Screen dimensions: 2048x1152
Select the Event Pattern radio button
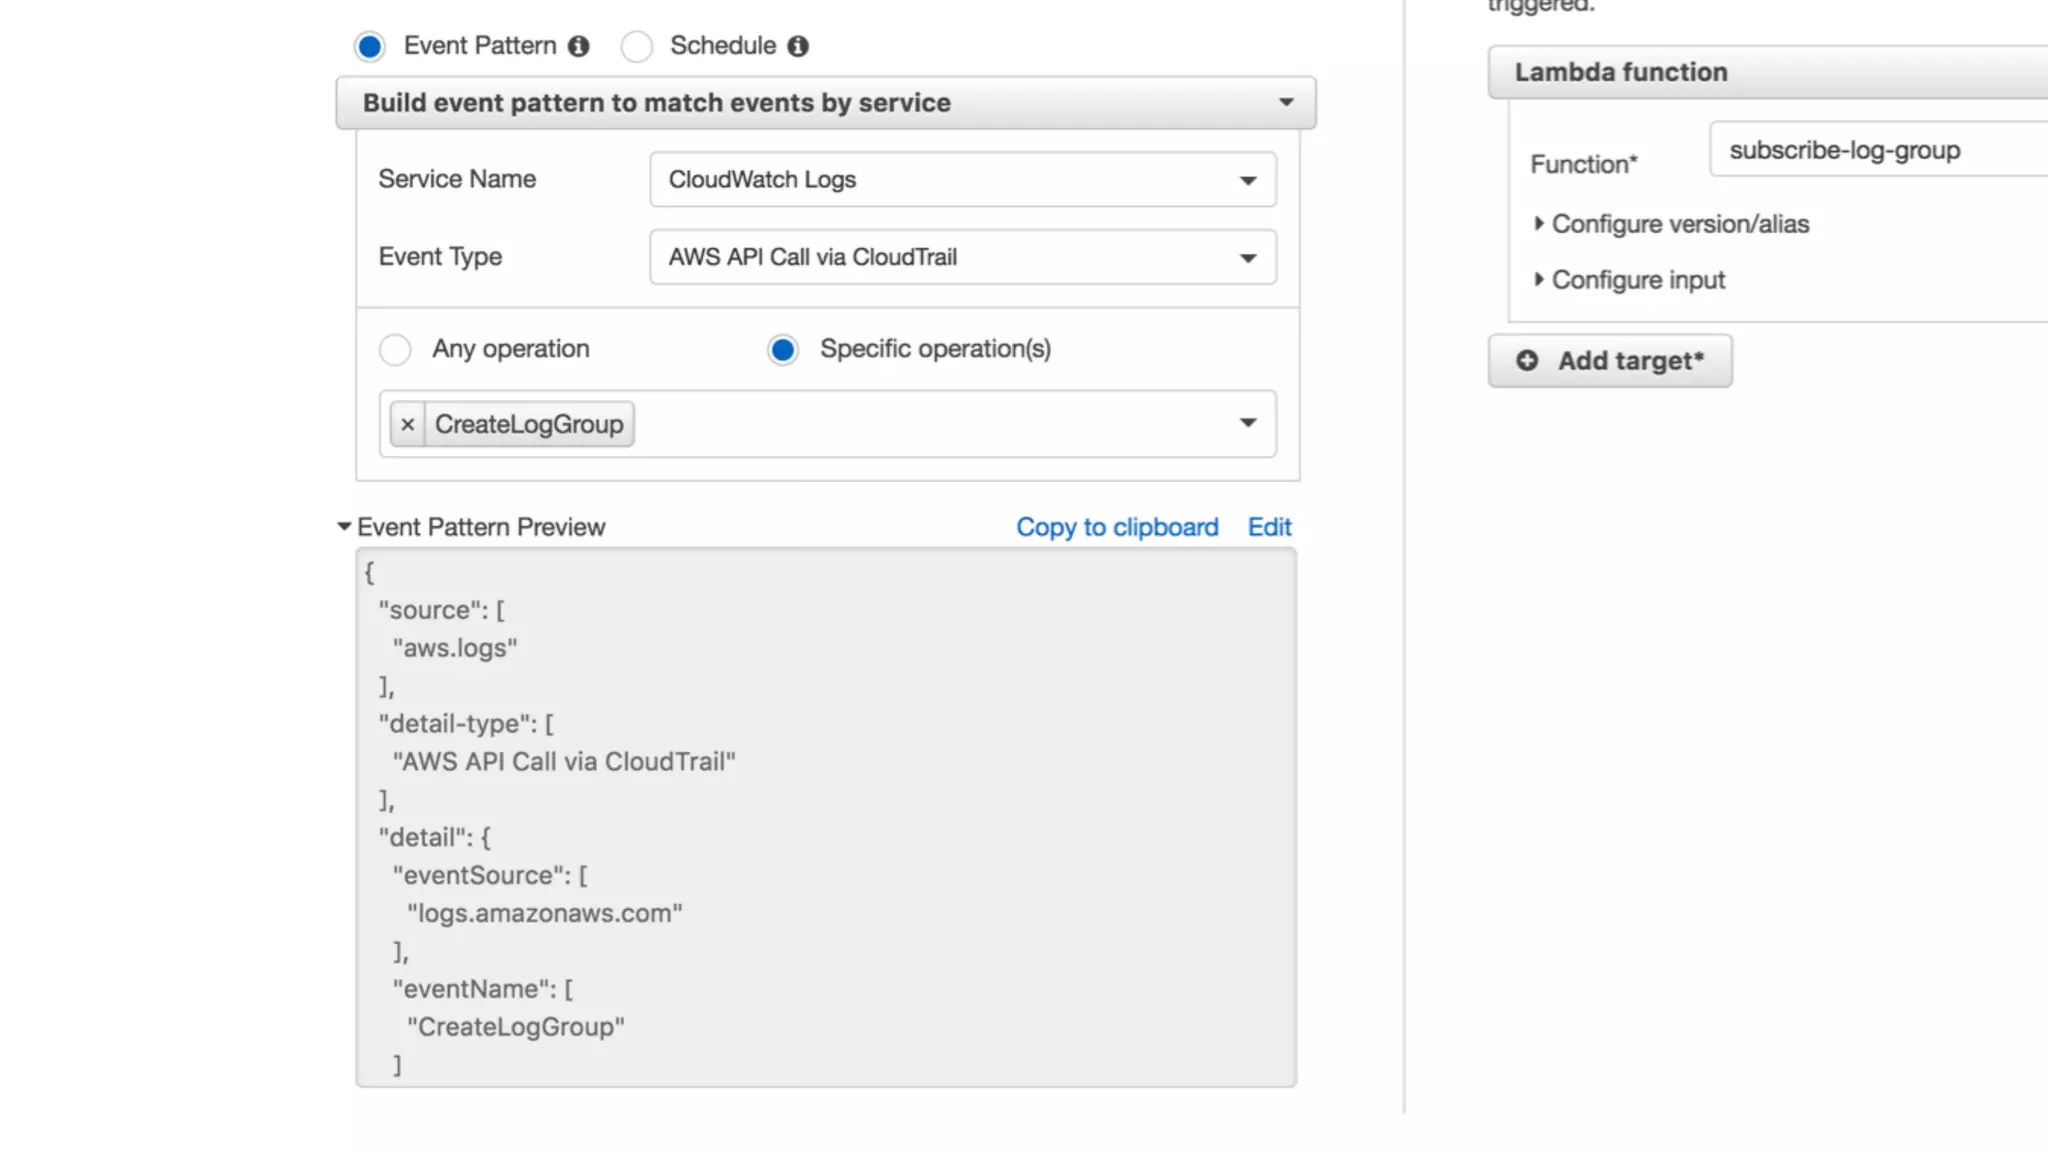point(369,46)
